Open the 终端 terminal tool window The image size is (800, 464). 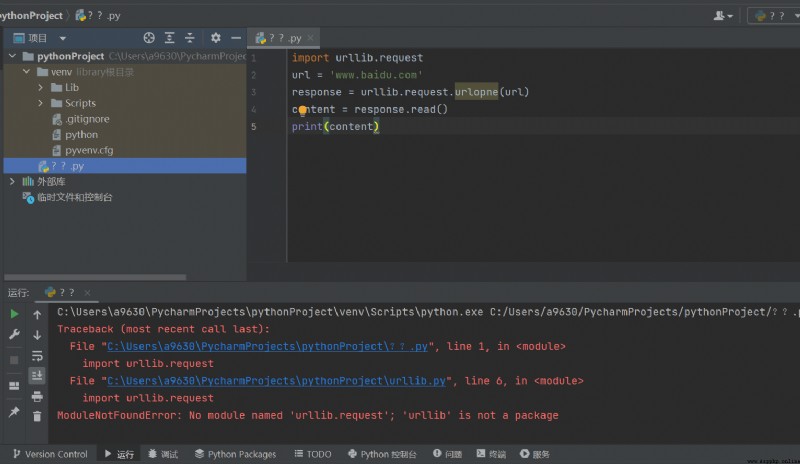[x=491, y=454]
